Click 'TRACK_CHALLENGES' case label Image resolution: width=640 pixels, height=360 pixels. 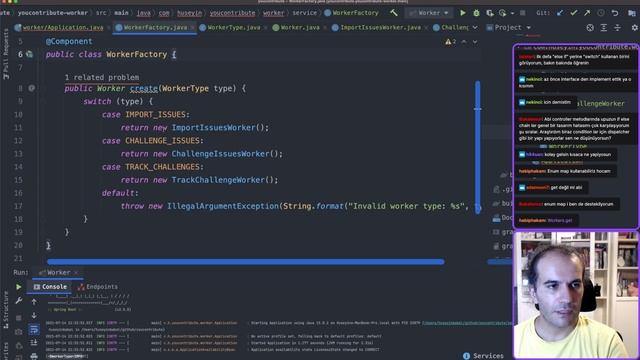(162, 167)
